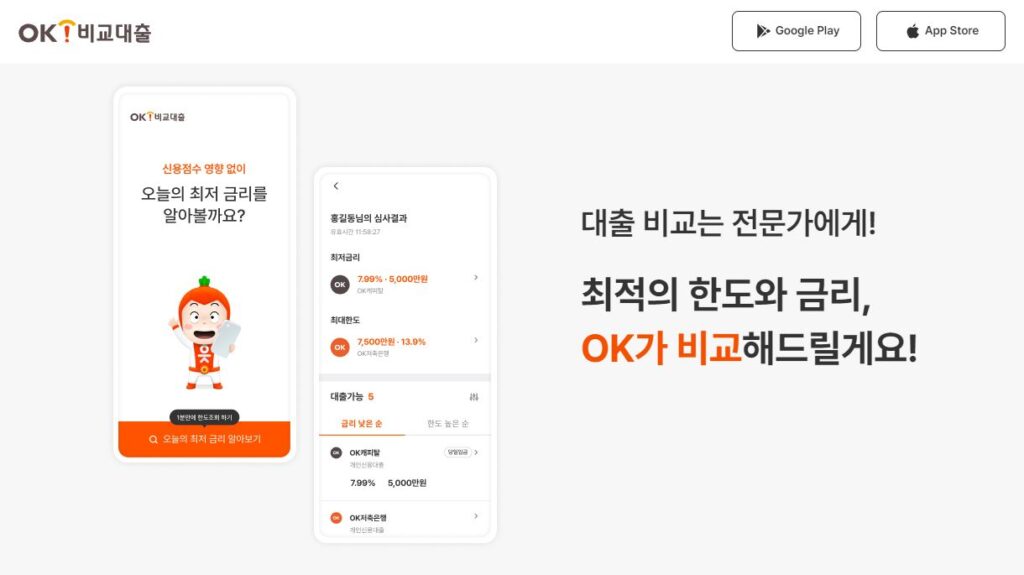Expand the OK저축은행 list row chevron

tap(476, 516)
